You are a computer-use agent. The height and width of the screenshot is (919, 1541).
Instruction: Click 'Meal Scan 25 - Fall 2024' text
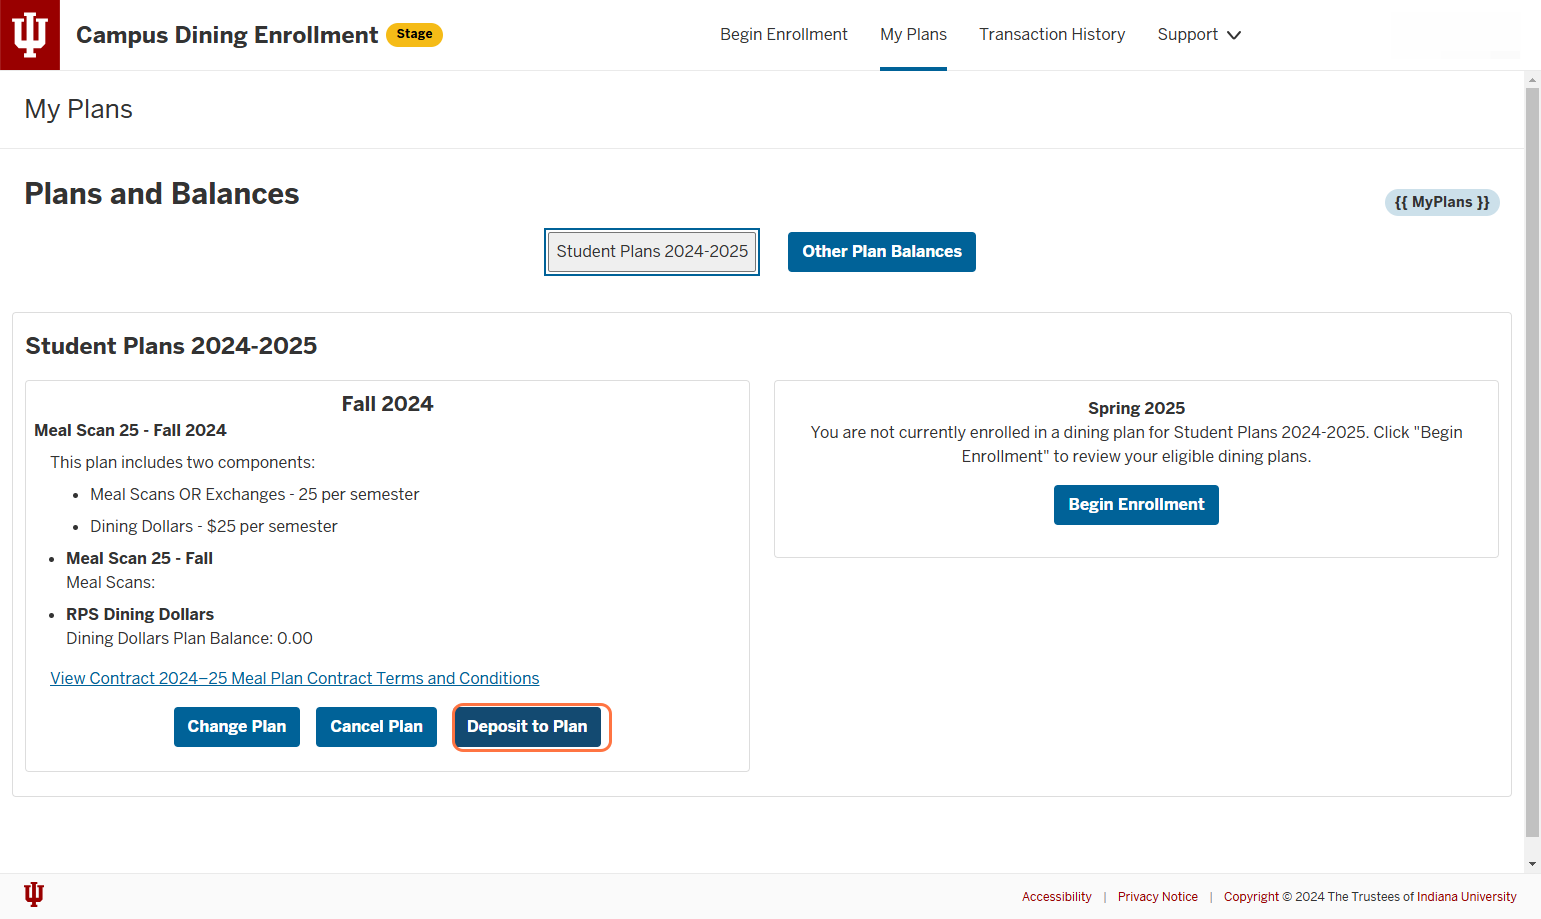pyautogui.click(x=130, y=430)
